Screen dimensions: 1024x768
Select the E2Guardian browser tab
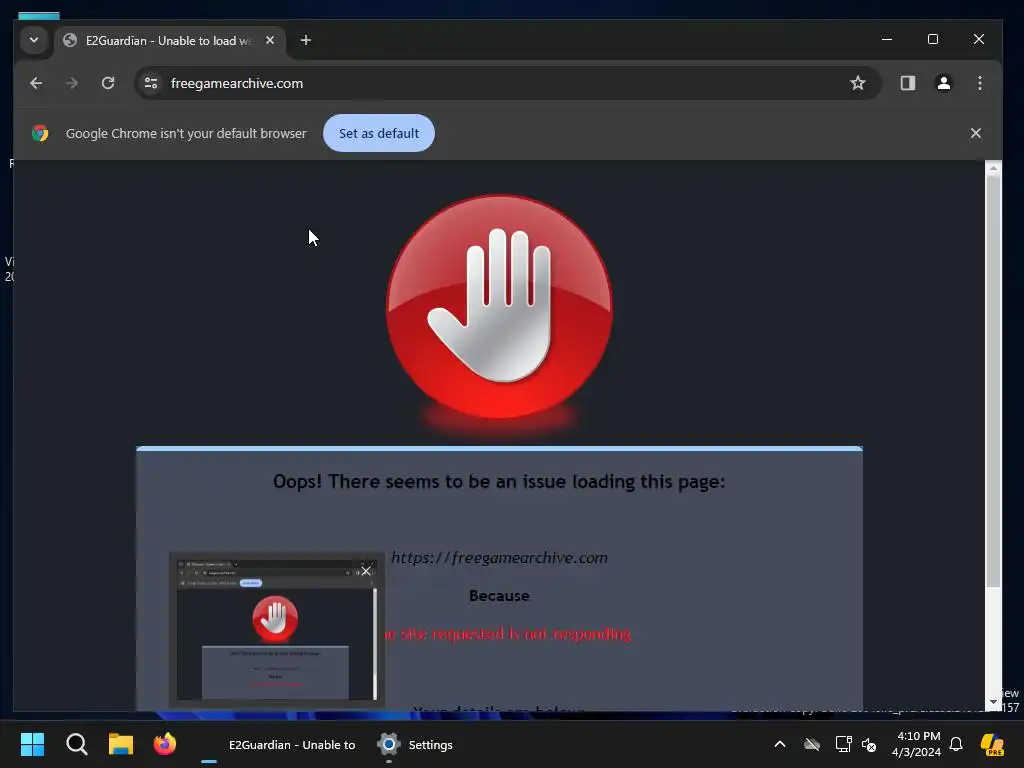coord(170,40)
